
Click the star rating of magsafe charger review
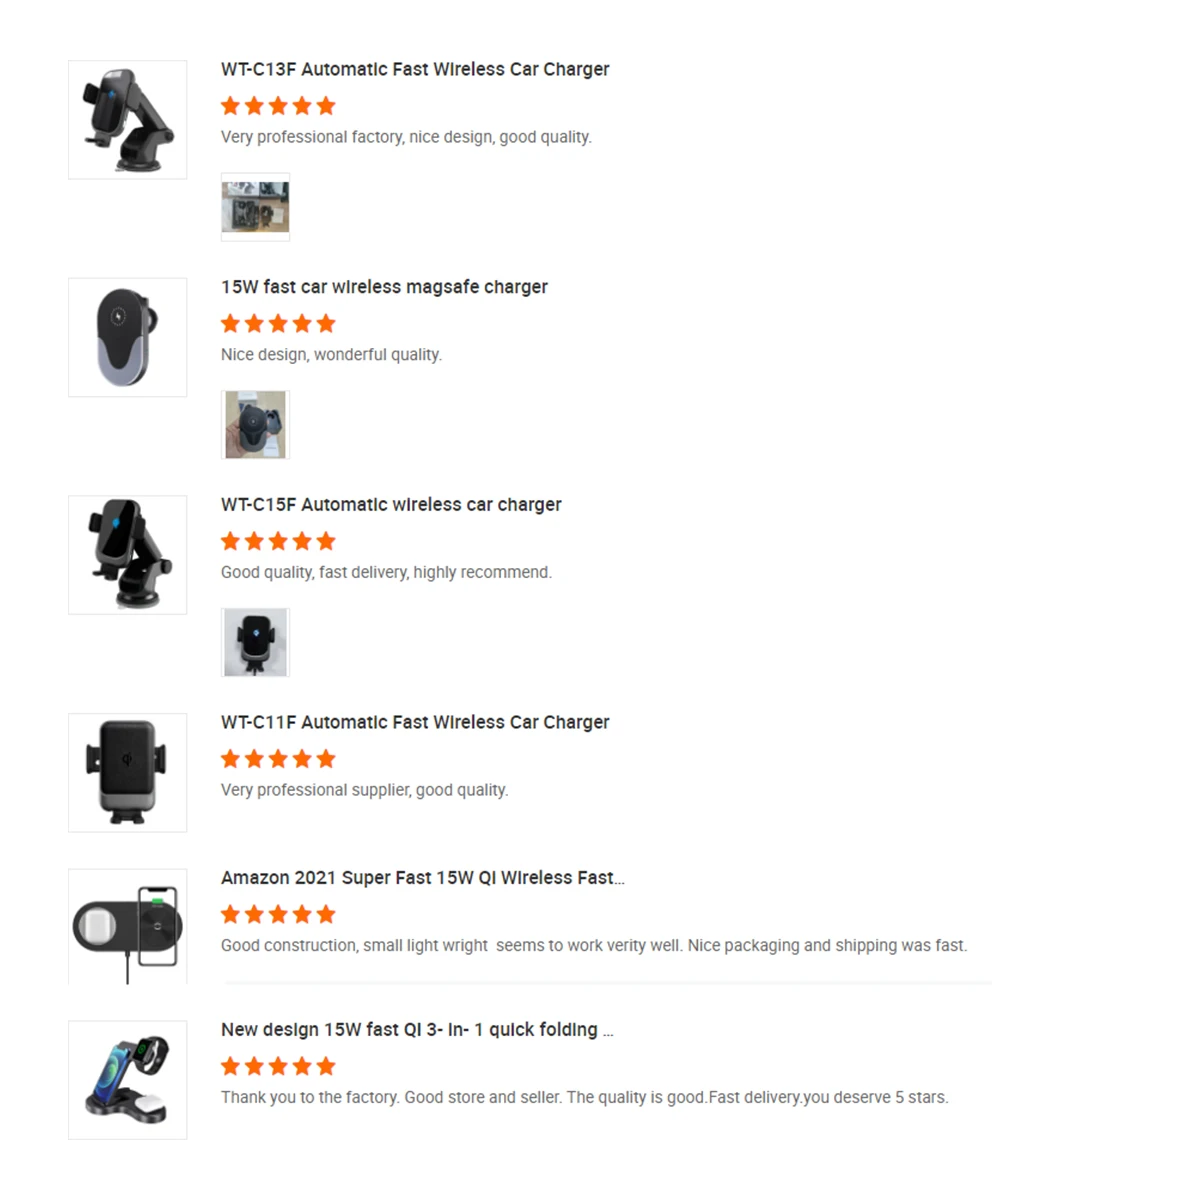click(x=278, y=323)
